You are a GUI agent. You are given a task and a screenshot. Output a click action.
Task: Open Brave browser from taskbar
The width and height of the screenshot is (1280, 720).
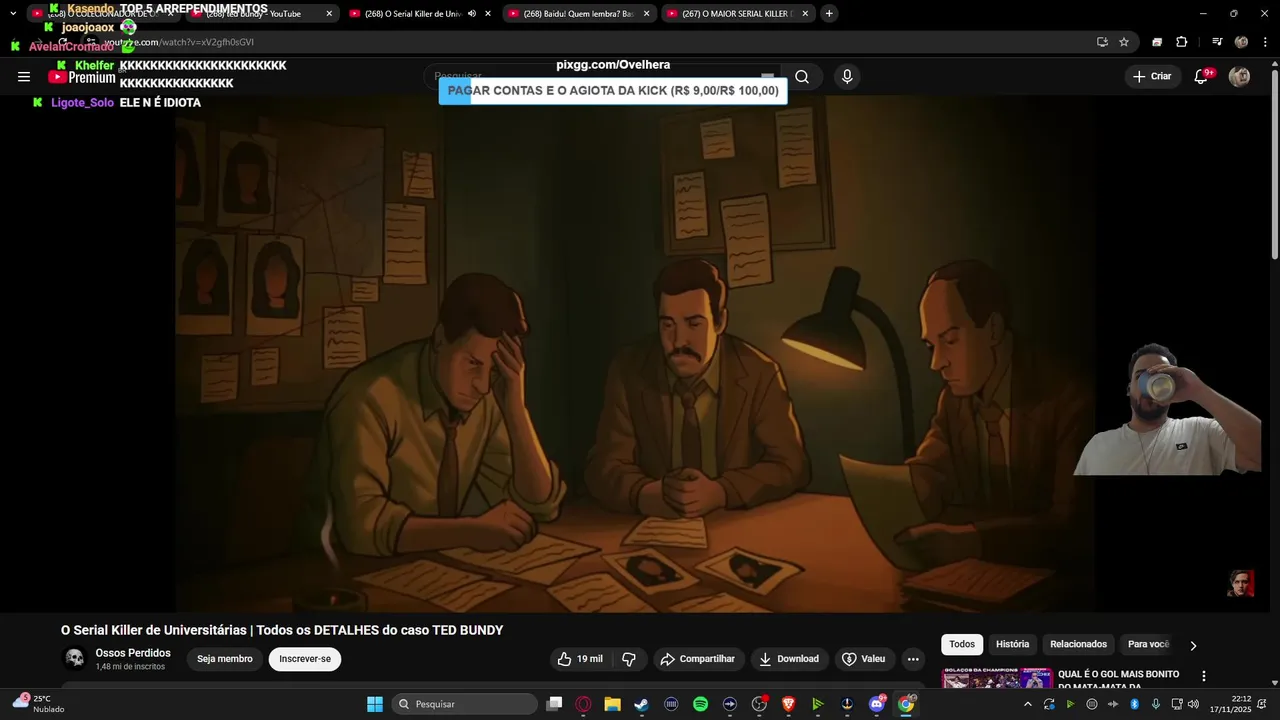pyautogui.click(x=788, y=704)
